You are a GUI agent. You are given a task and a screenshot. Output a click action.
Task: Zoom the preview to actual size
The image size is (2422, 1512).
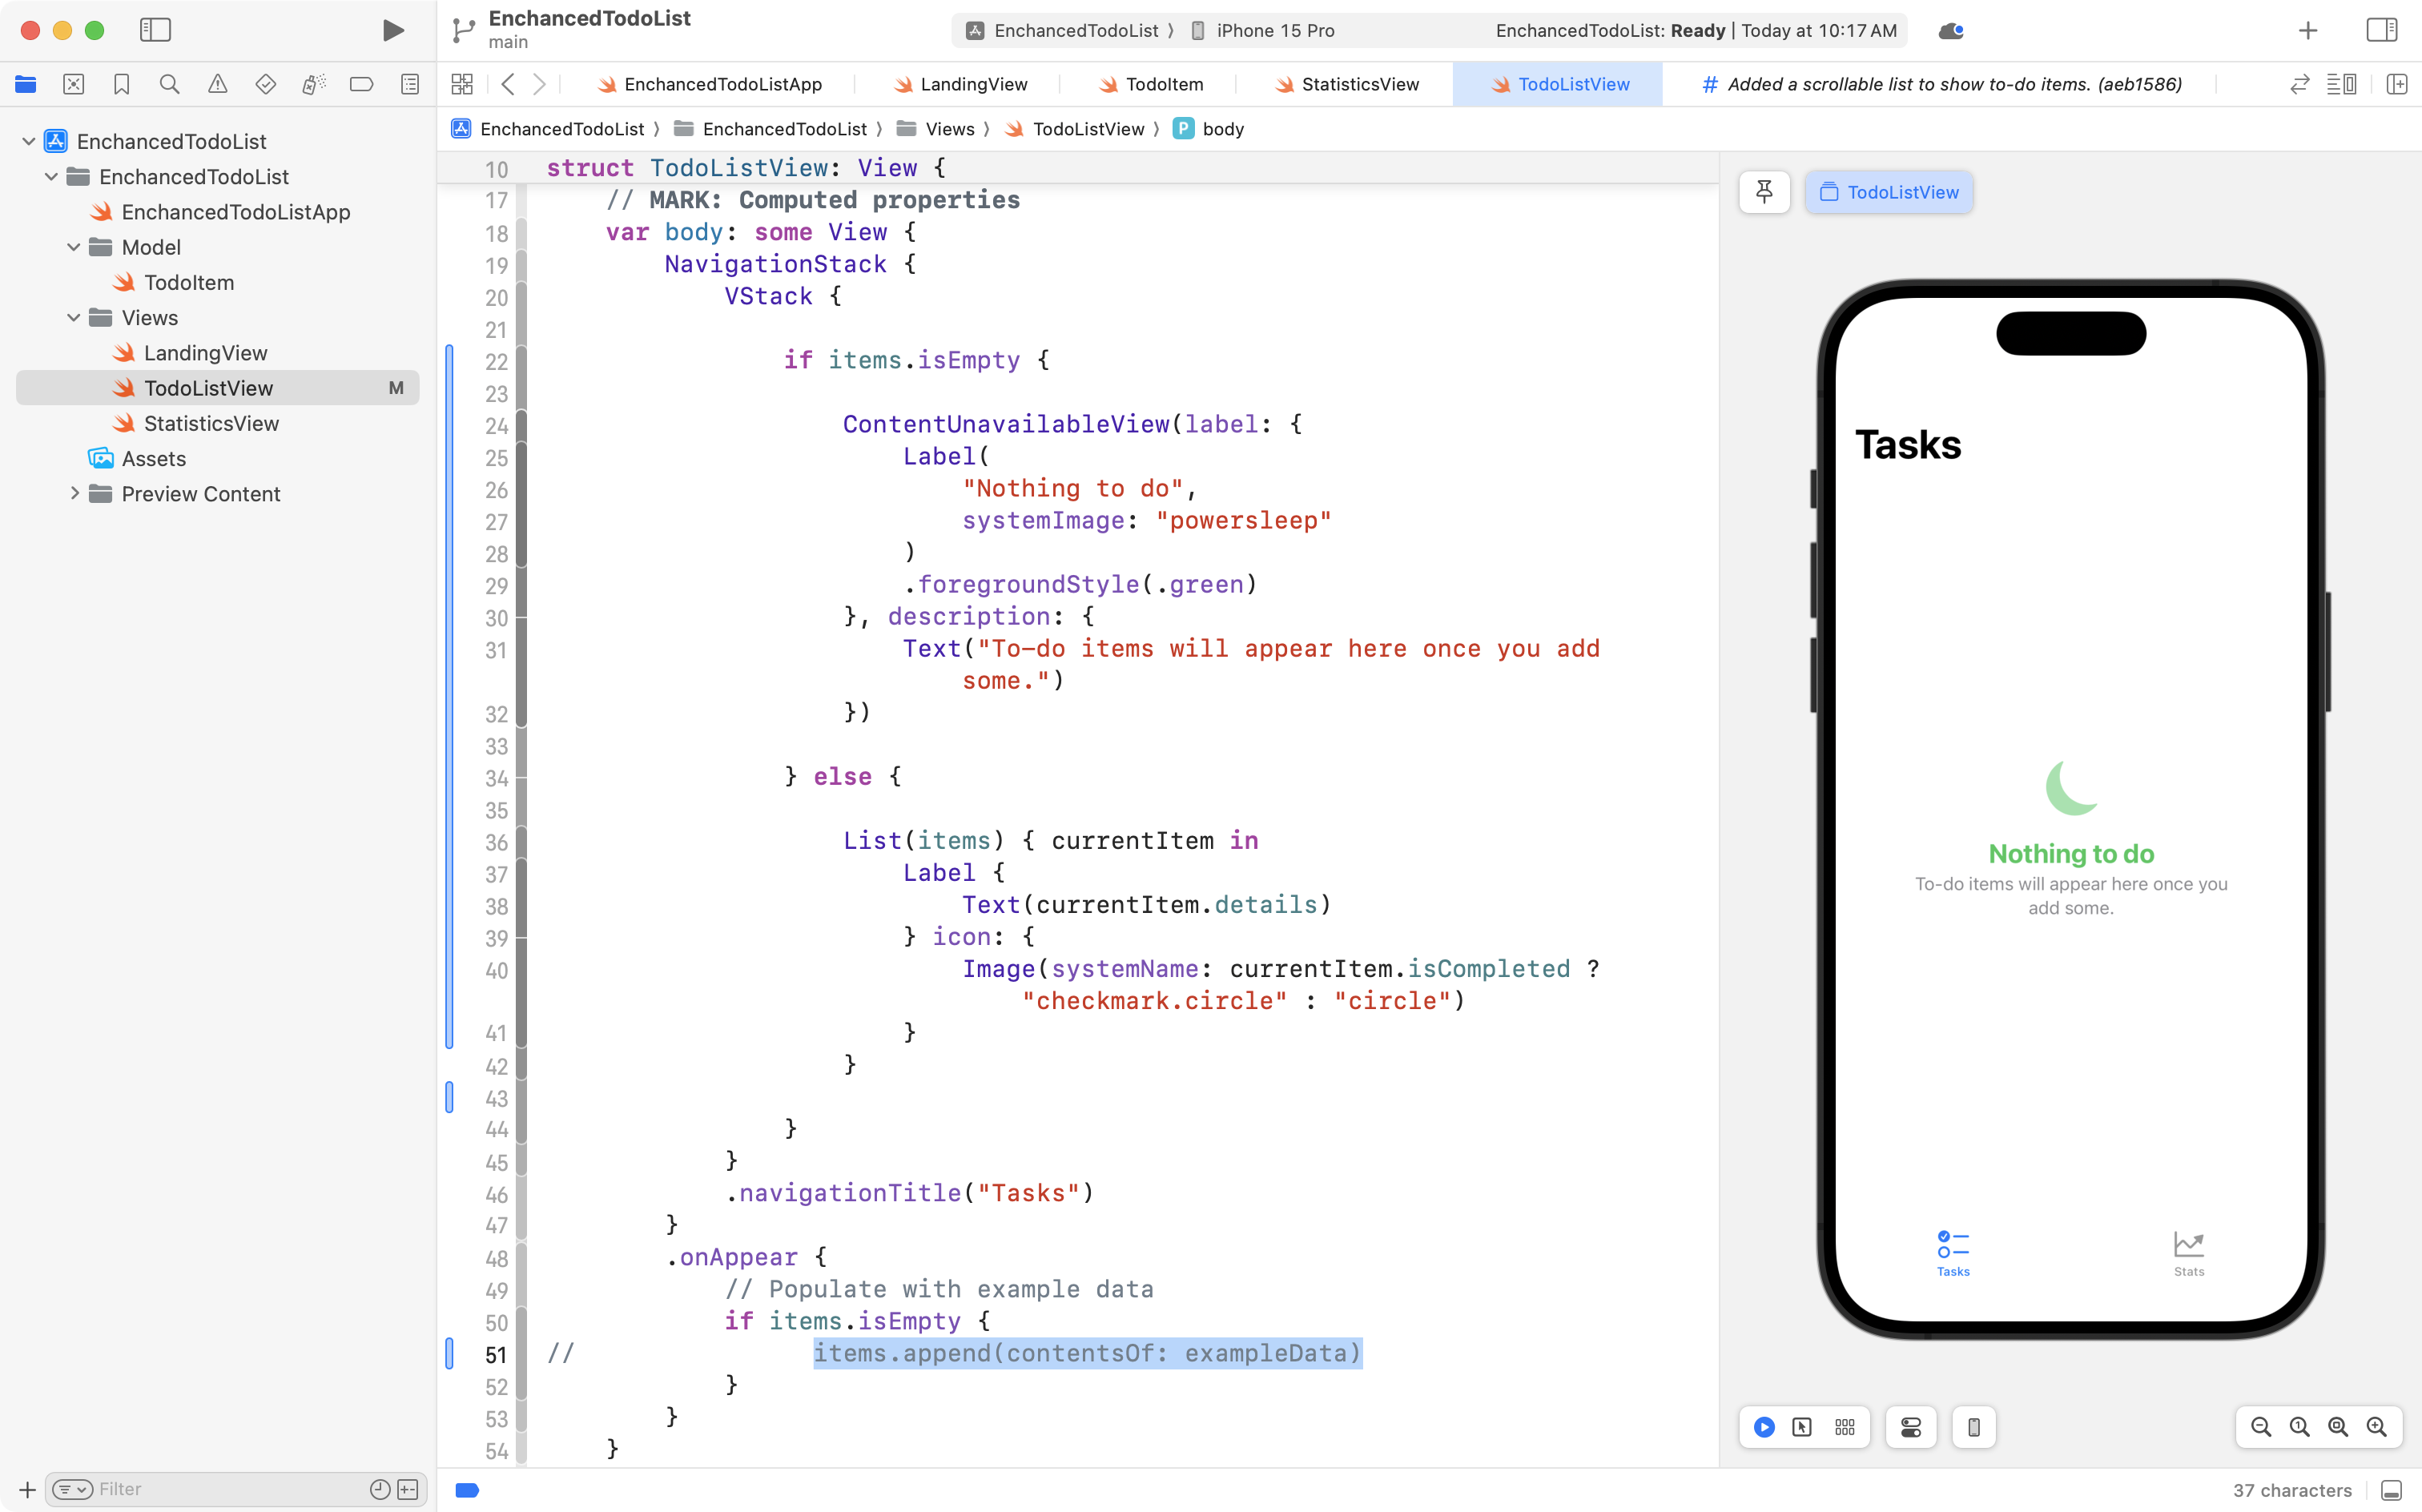2297,1427
